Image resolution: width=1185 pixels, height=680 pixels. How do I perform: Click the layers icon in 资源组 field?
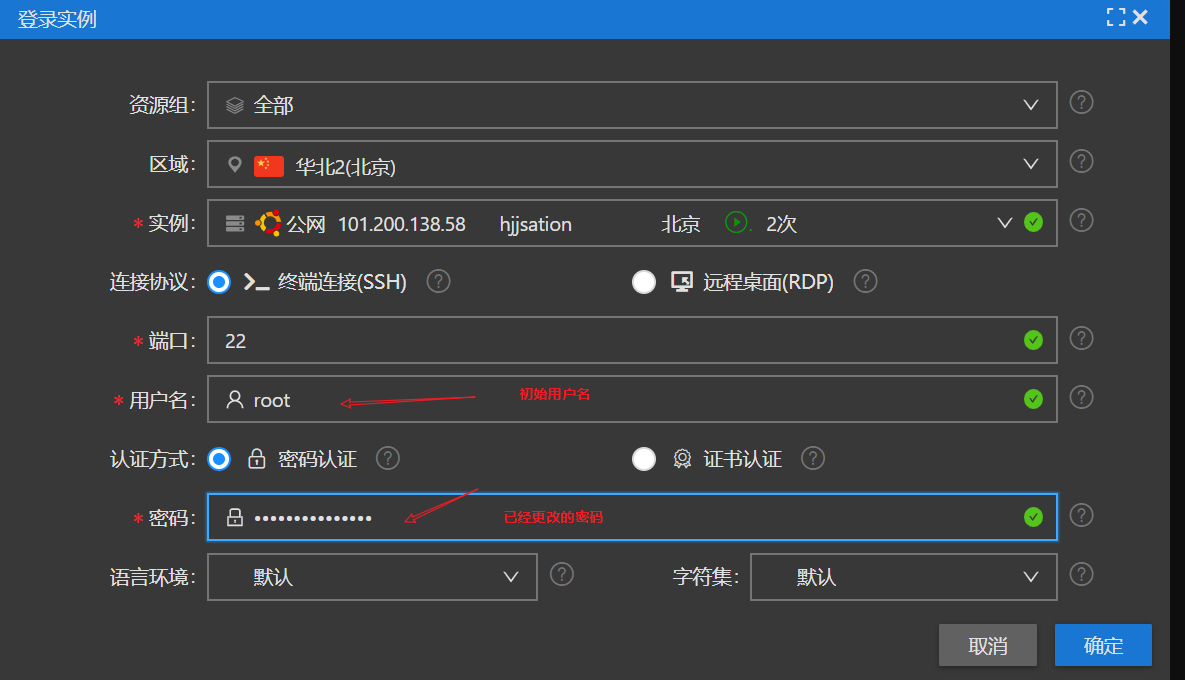coord(235,105)
